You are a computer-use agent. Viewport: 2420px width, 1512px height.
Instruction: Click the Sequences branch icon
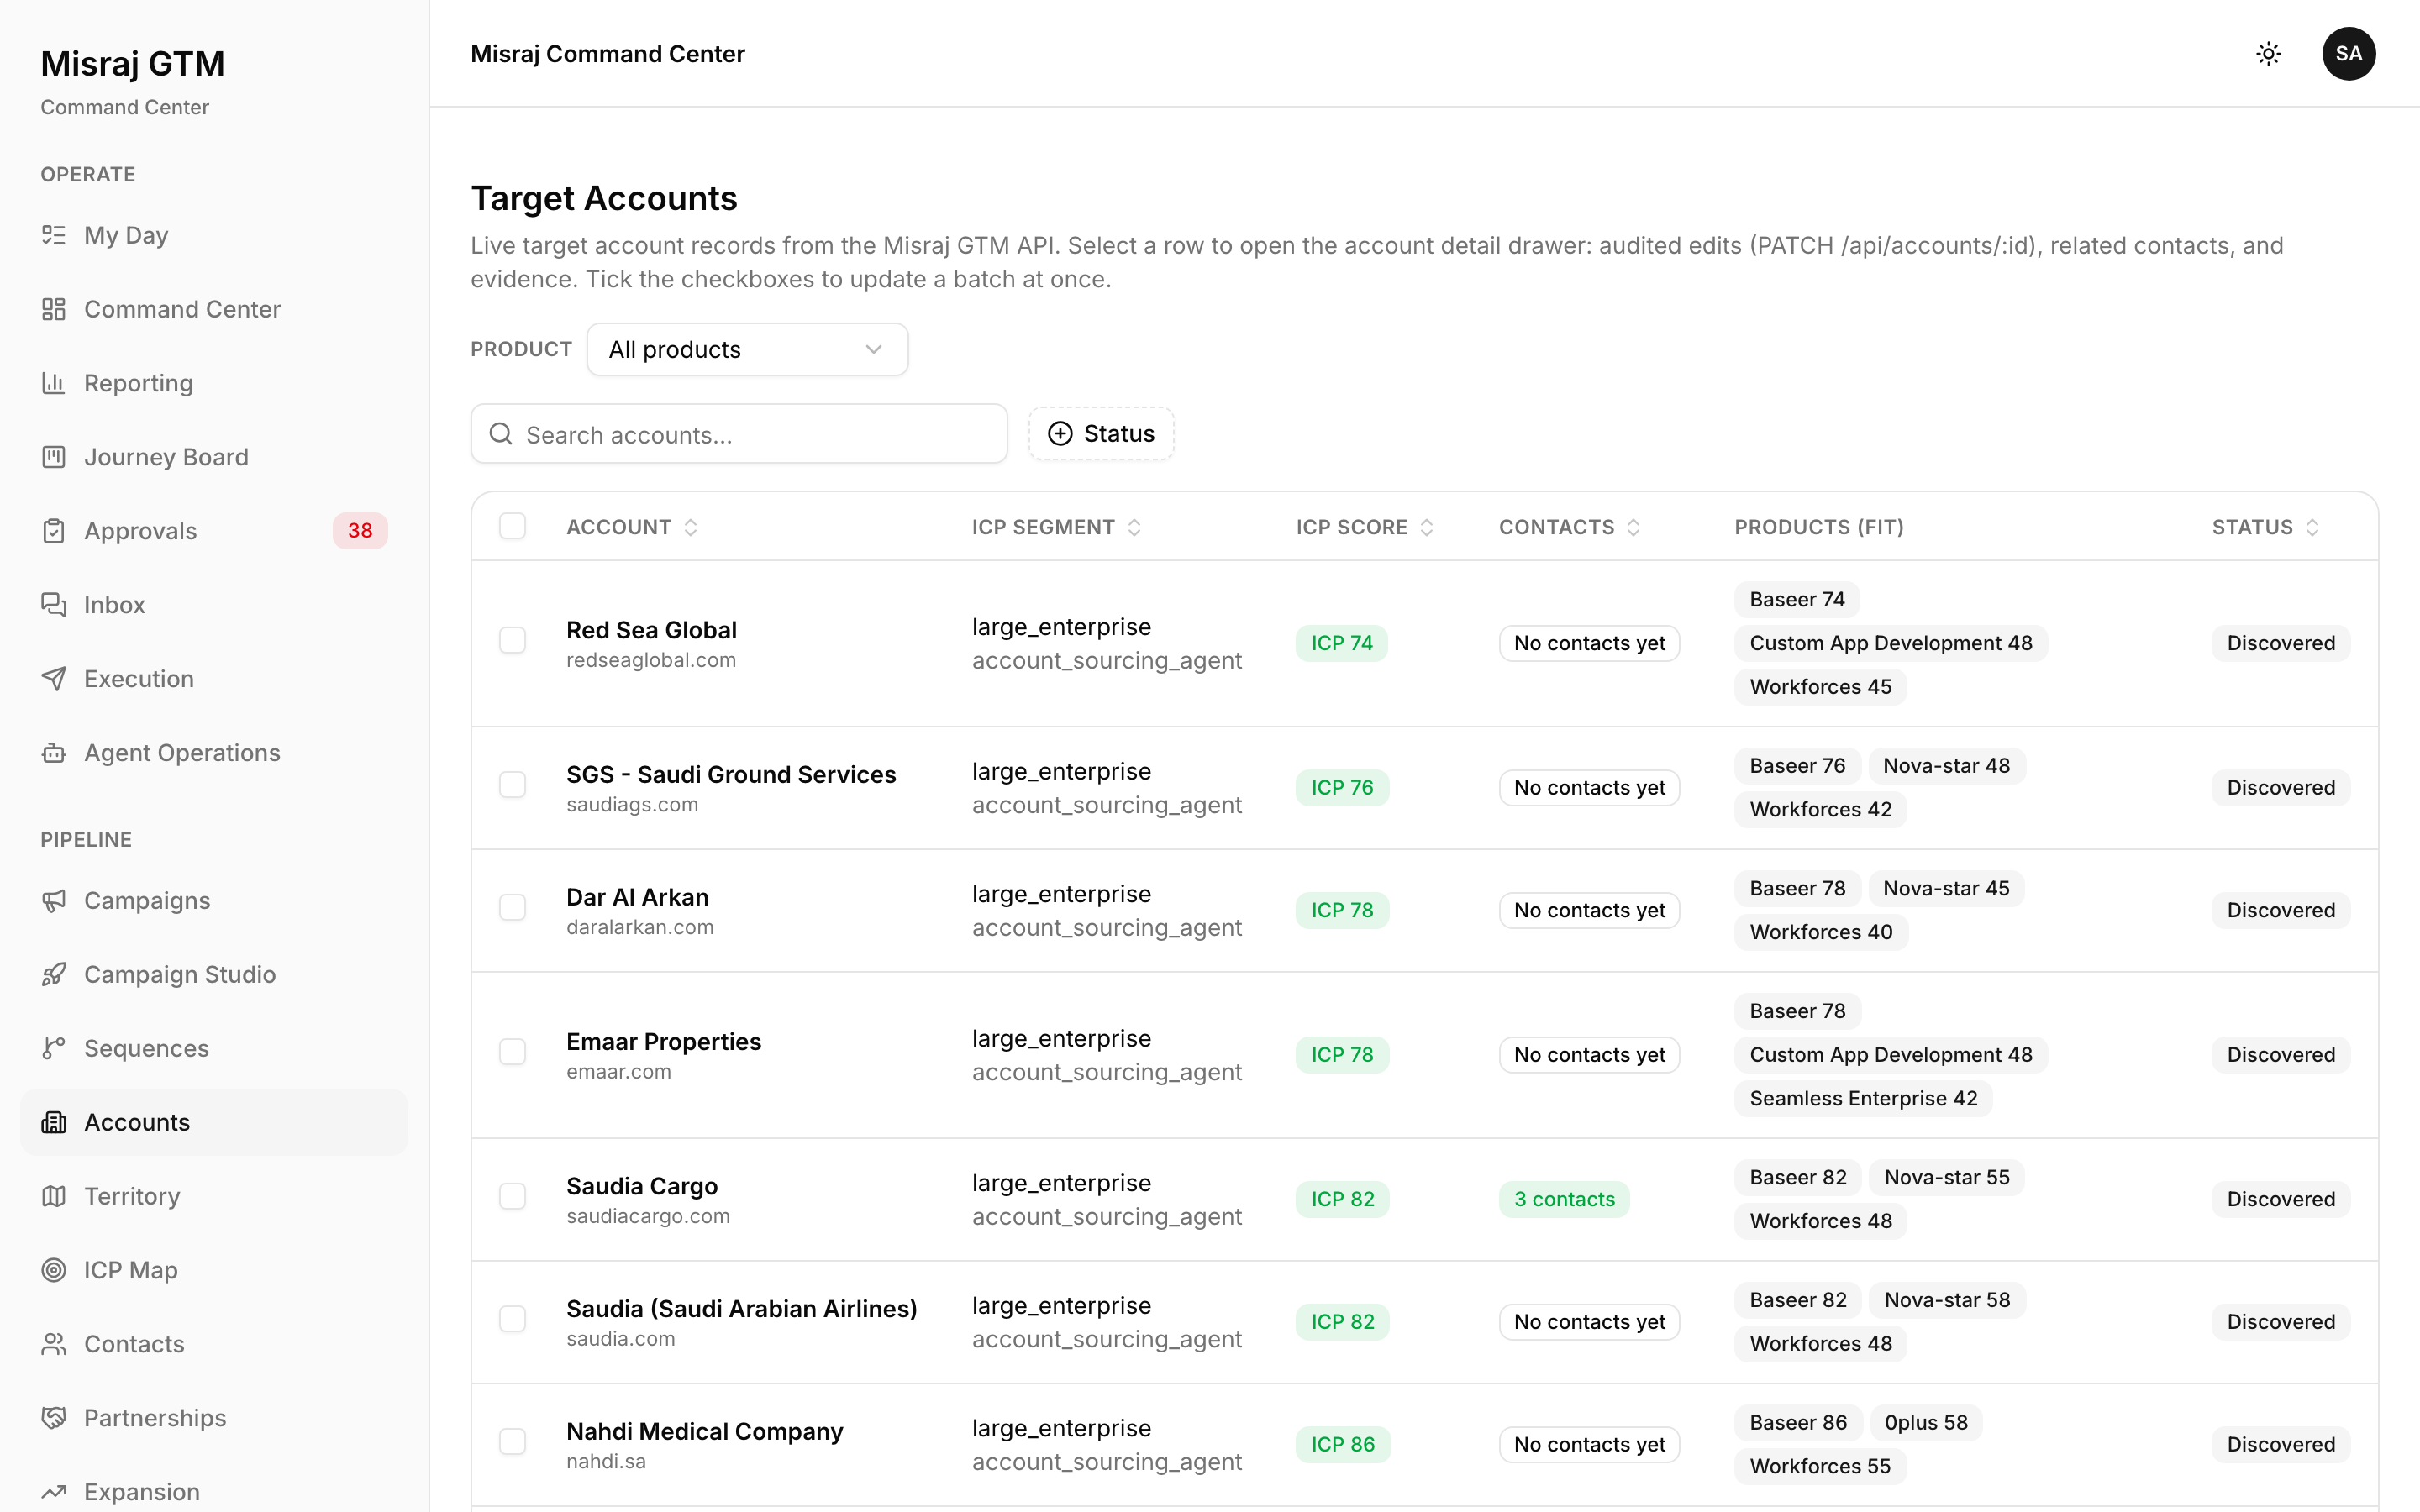click(54, 1049)
